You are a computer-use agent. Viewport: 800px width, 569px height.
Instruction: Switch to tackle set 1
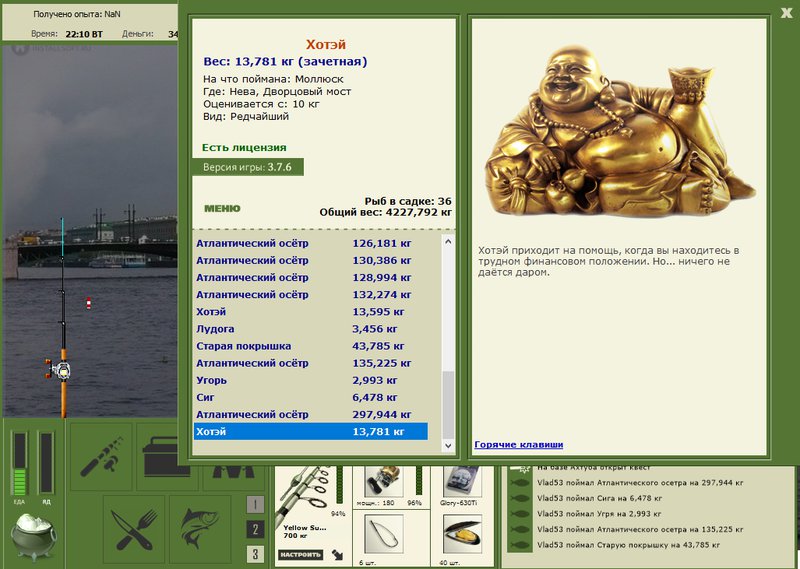coord(255,505)
